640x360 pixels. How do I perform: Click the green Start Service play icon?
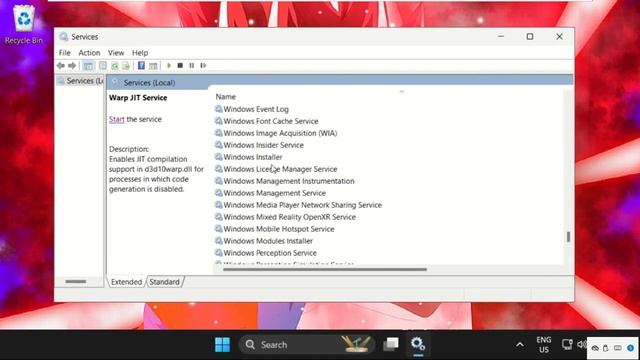tap(169, 65)
